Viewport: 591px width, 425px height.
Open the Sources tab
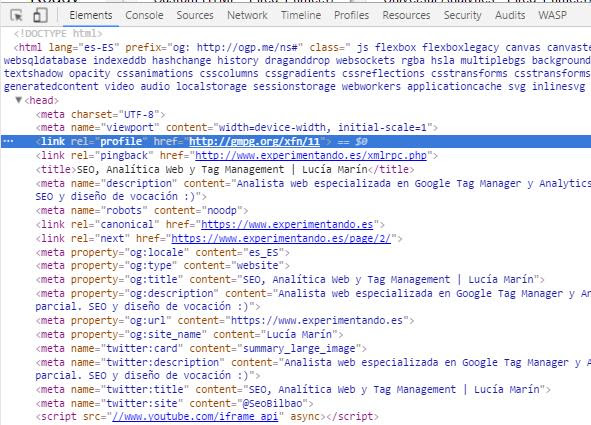195,15
